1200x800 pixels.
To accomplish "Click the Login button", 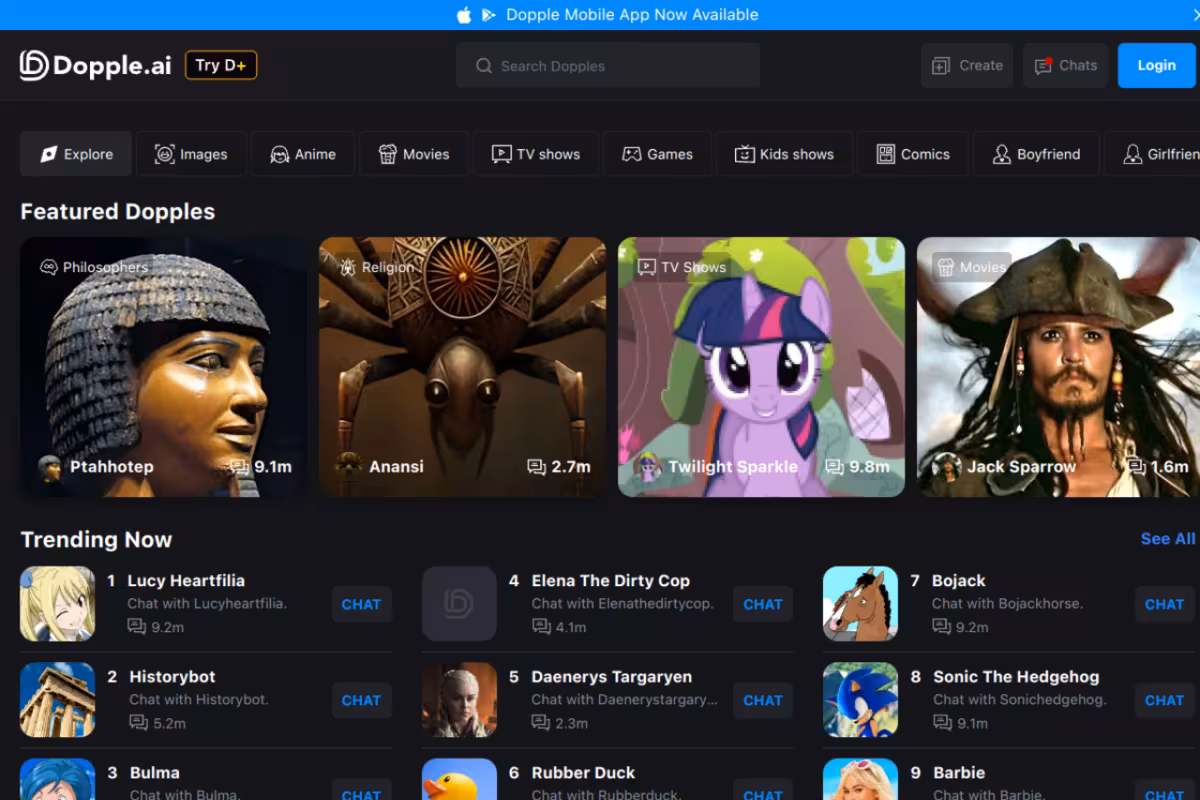I will coord(1157,66).
